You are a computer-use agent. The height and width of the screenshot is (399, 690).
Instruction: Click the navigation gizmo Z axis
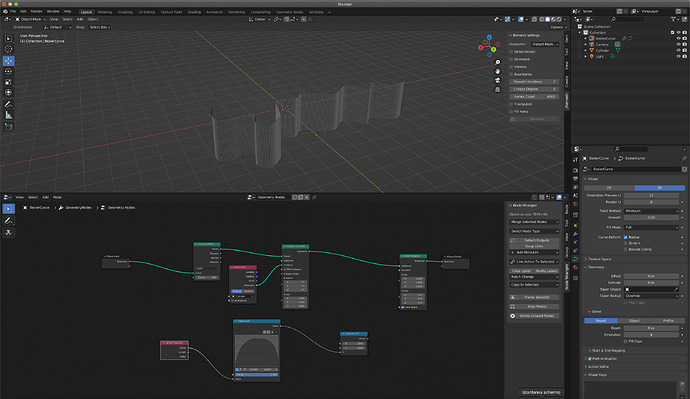point(489,38)
